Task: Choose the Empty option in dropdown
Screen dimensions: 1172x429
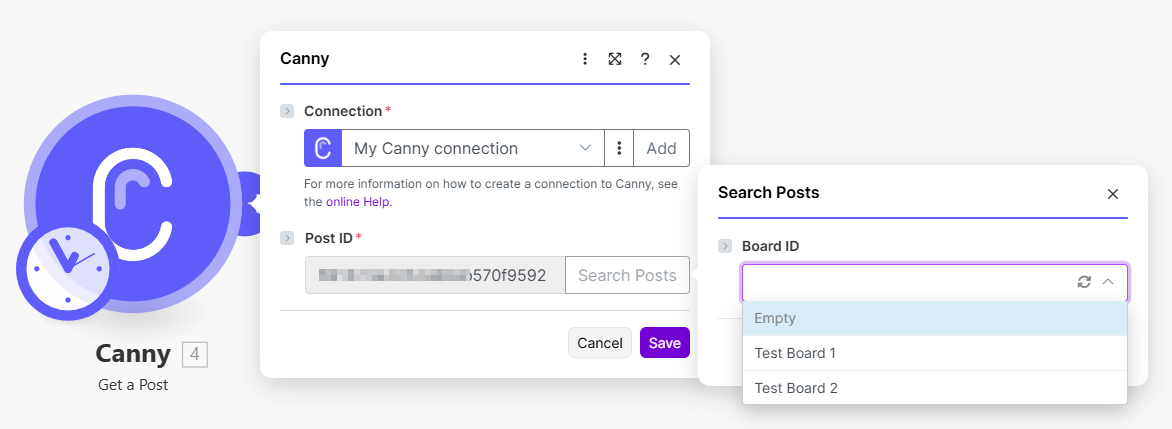Action: [x=775, y=318]
